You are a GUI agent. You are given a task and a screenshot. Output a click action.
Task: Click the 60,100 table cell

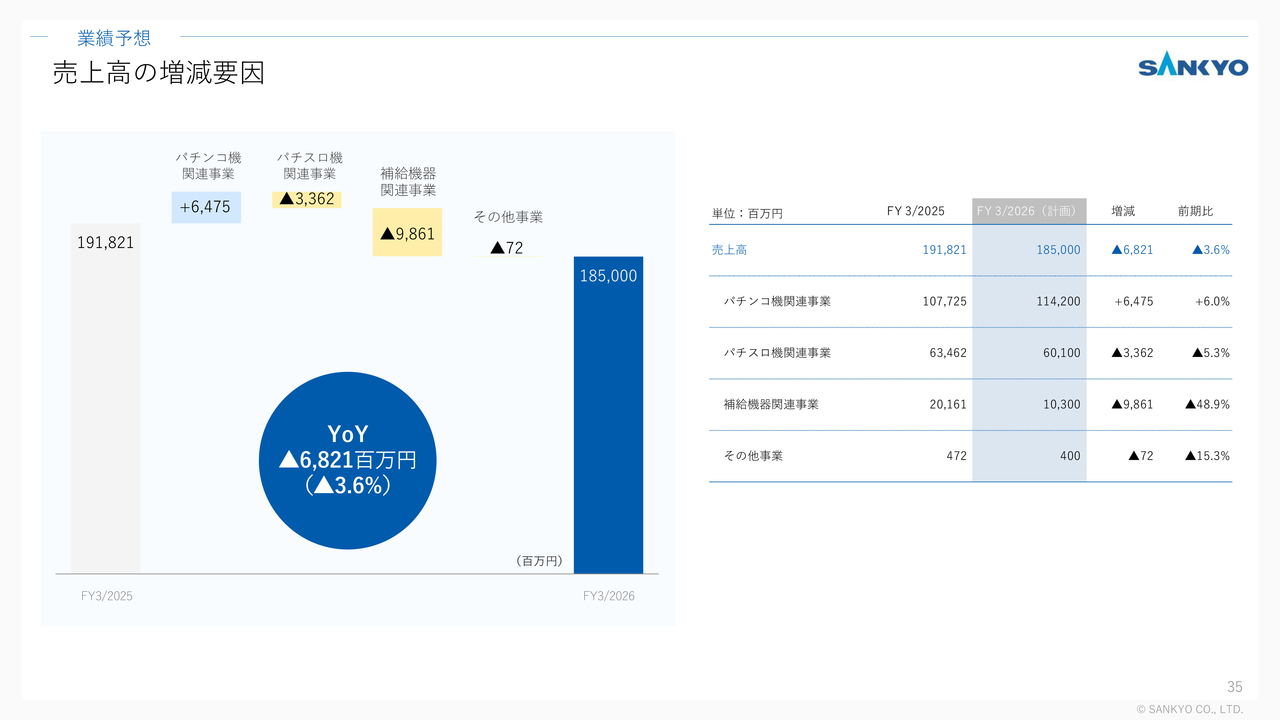[1062, 353]
